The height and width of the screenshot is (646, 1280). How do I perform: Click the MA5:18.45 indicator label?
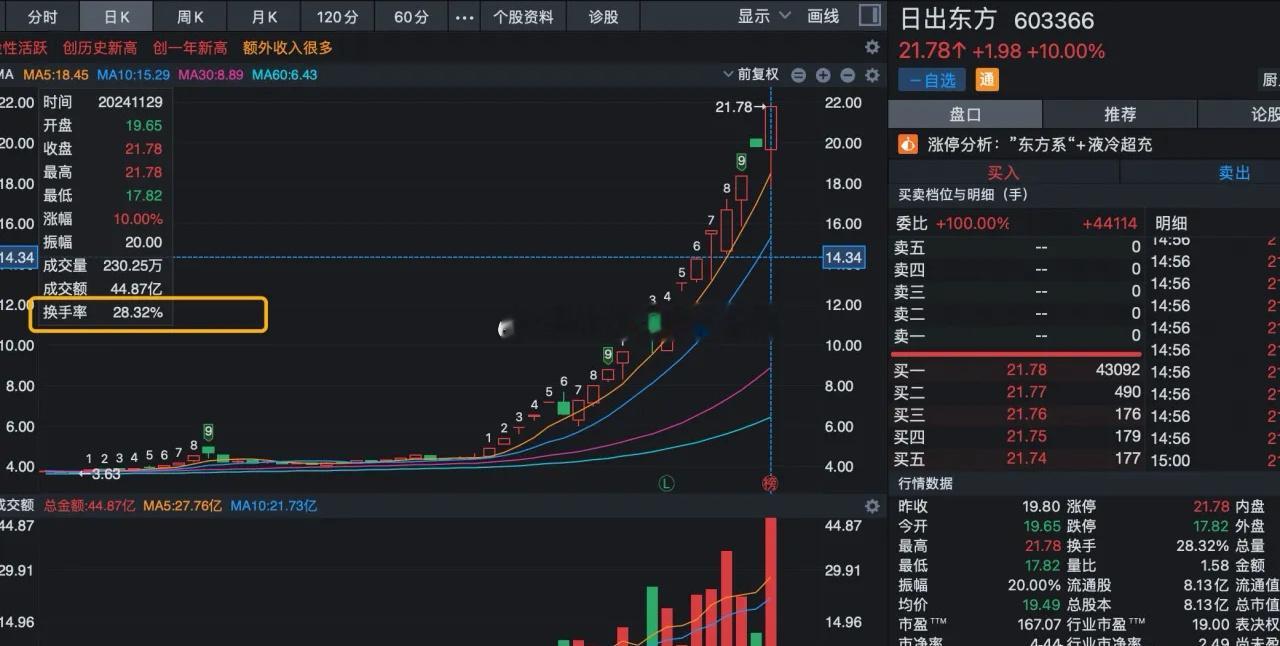pyautogui.click(x=56, y=75)
